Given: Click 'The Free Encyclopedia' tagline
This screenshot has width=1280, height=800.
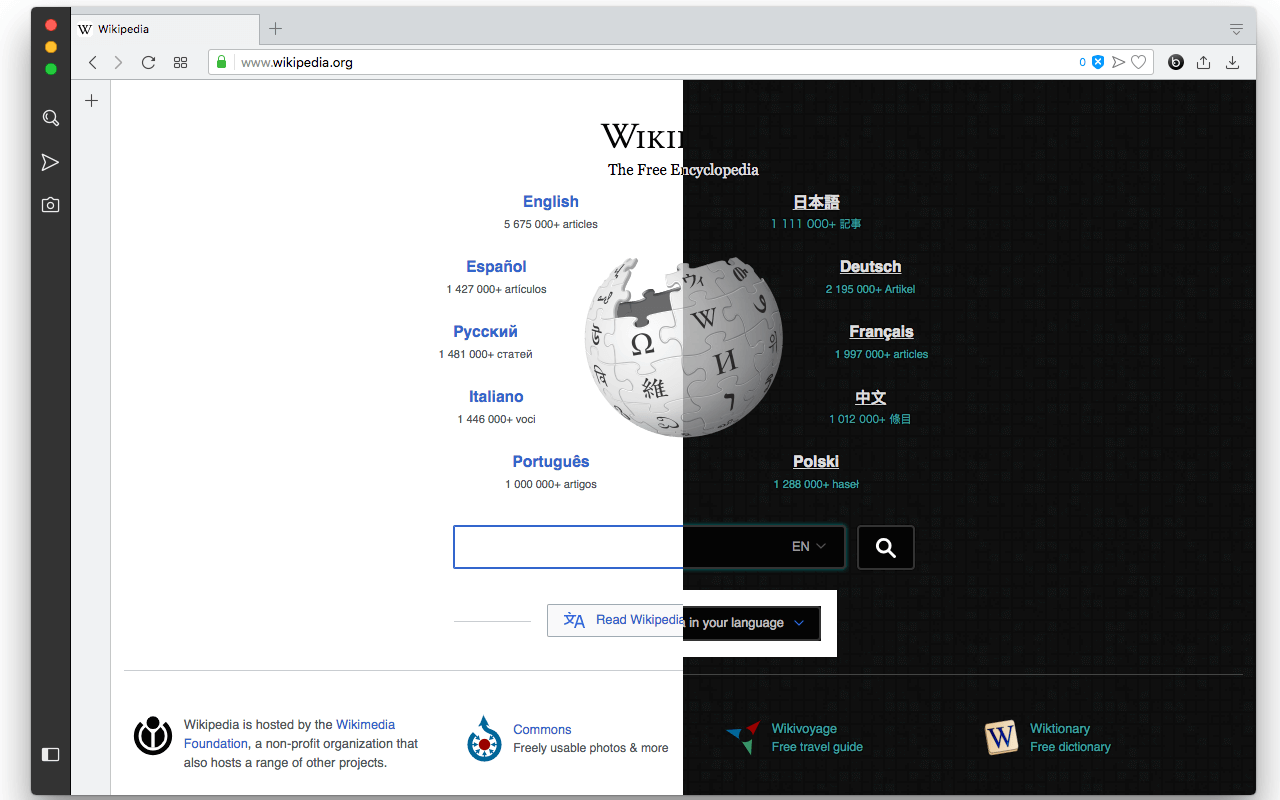Looking at the screenshot, I should coord(683,170).
